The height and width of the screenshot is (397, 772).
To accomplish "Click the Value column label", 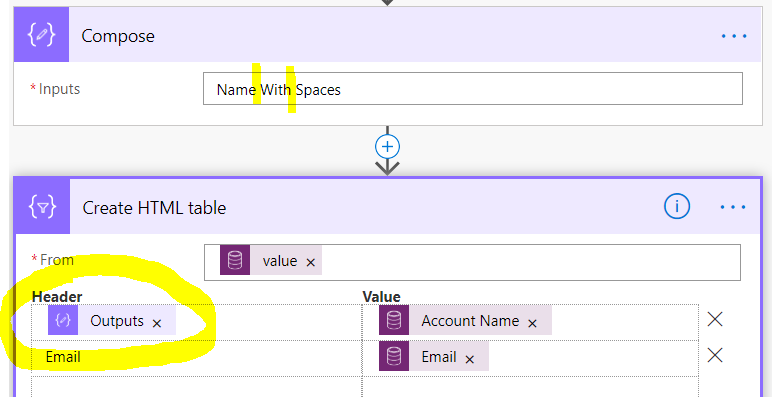I will click(382, 297).
